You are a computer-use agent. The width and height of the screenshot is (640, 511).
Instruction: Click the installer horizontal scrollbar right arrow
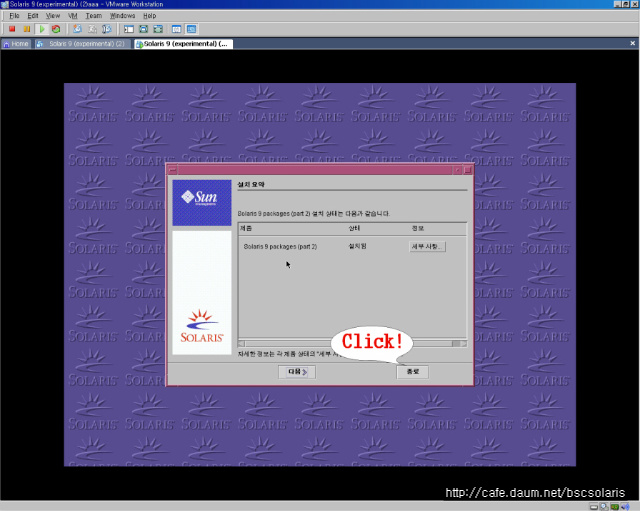pyautogui.click(x=463, y=344)
